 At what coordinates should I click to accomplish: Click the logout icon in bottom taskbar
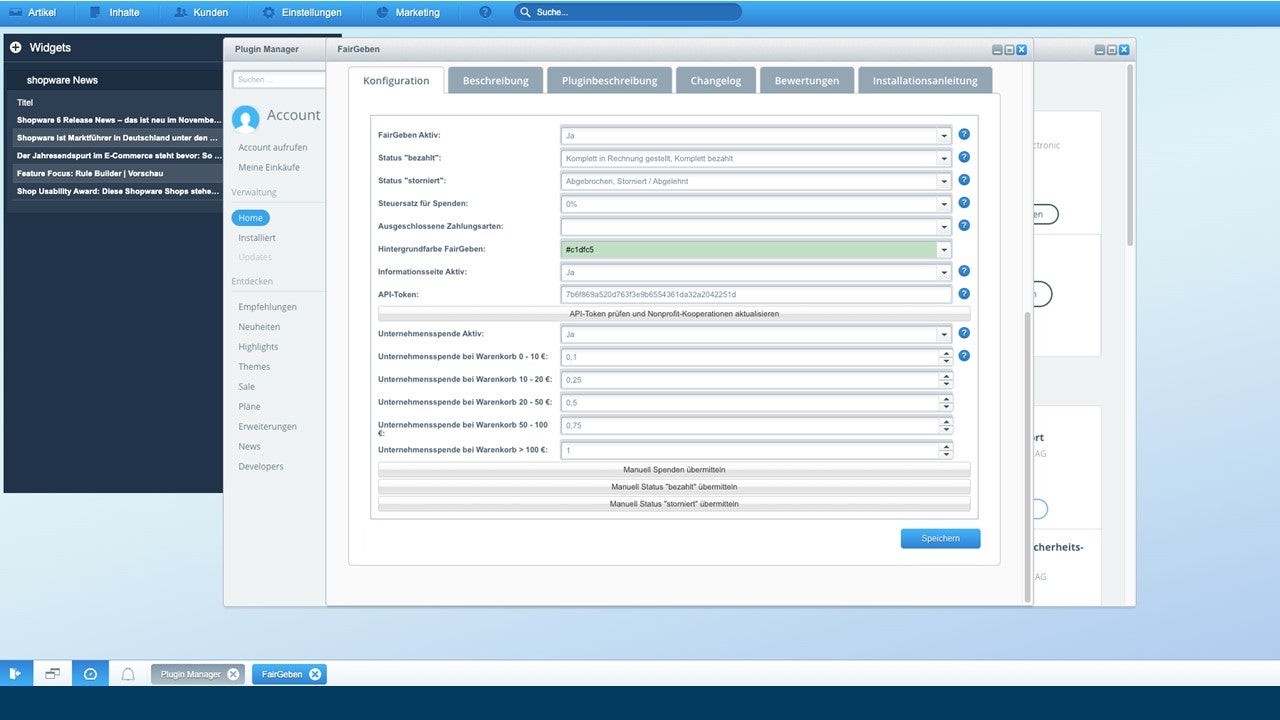click(x=15, y=674)
